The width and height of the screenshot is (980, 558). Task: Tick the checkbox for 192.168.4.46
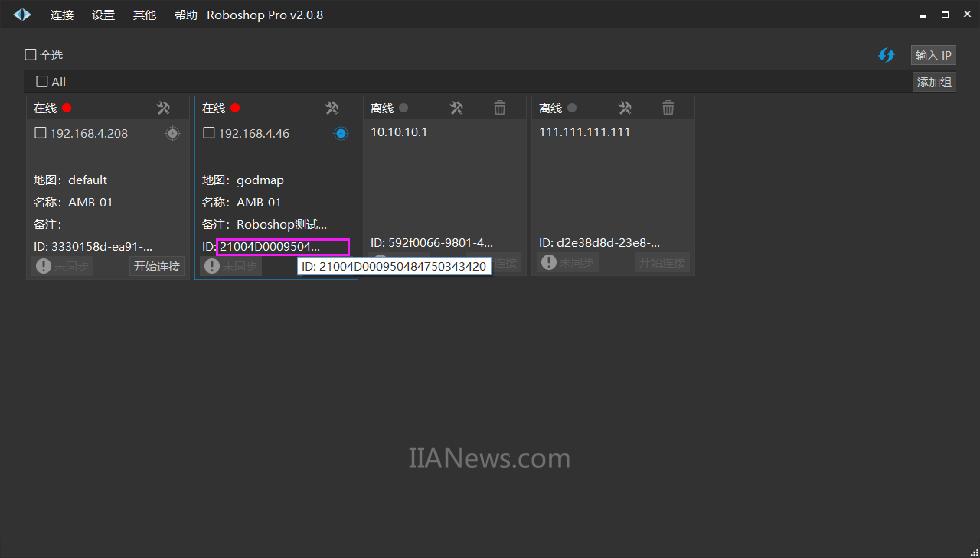point(209,133)
